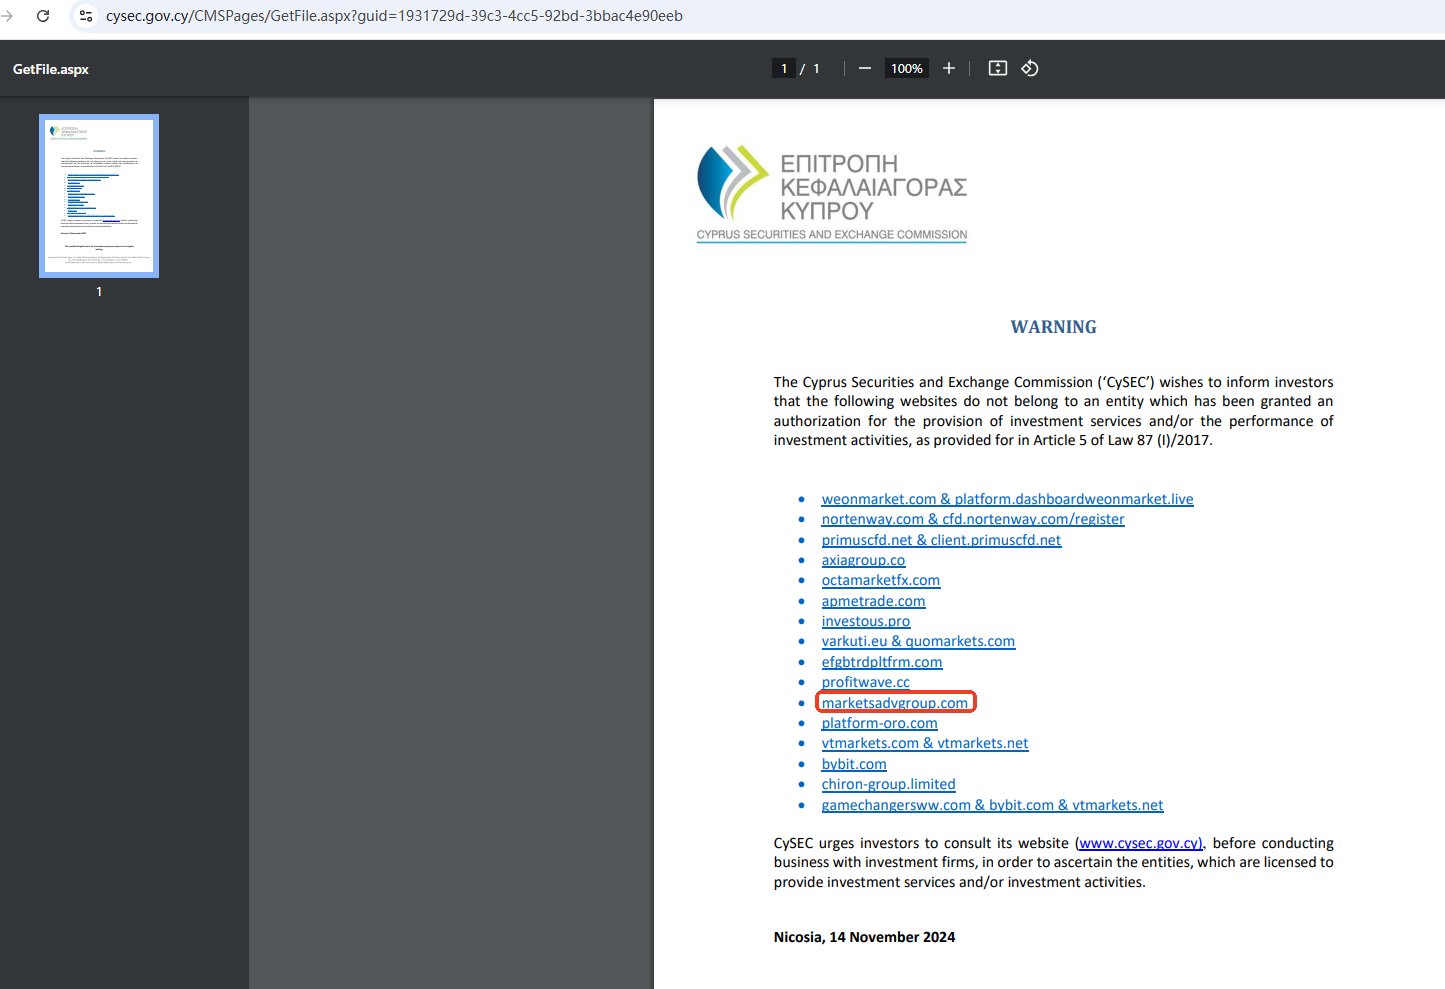Open varkuti.eu & quomarkets.com link
The height and width of the screenshot is (989, 1445).
(918, 641)
